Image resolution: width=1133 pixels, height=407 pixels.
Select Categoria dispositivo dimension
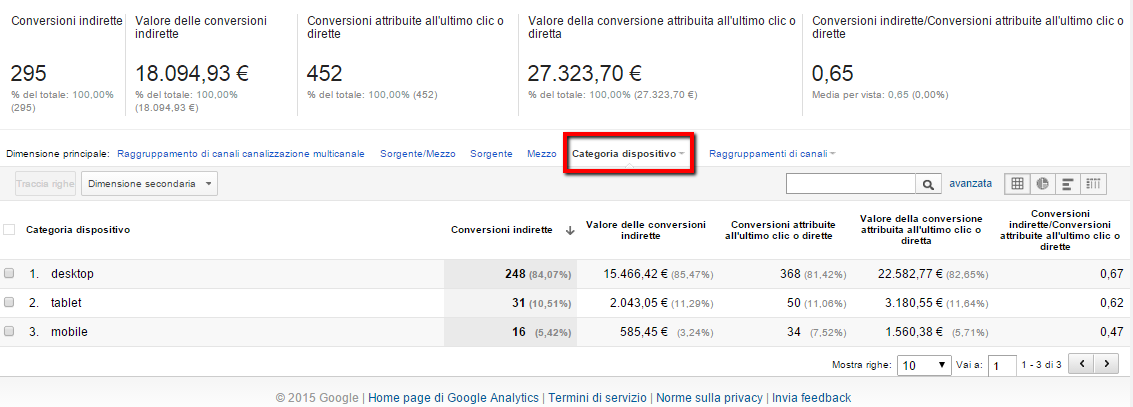[x=627, y=154]
